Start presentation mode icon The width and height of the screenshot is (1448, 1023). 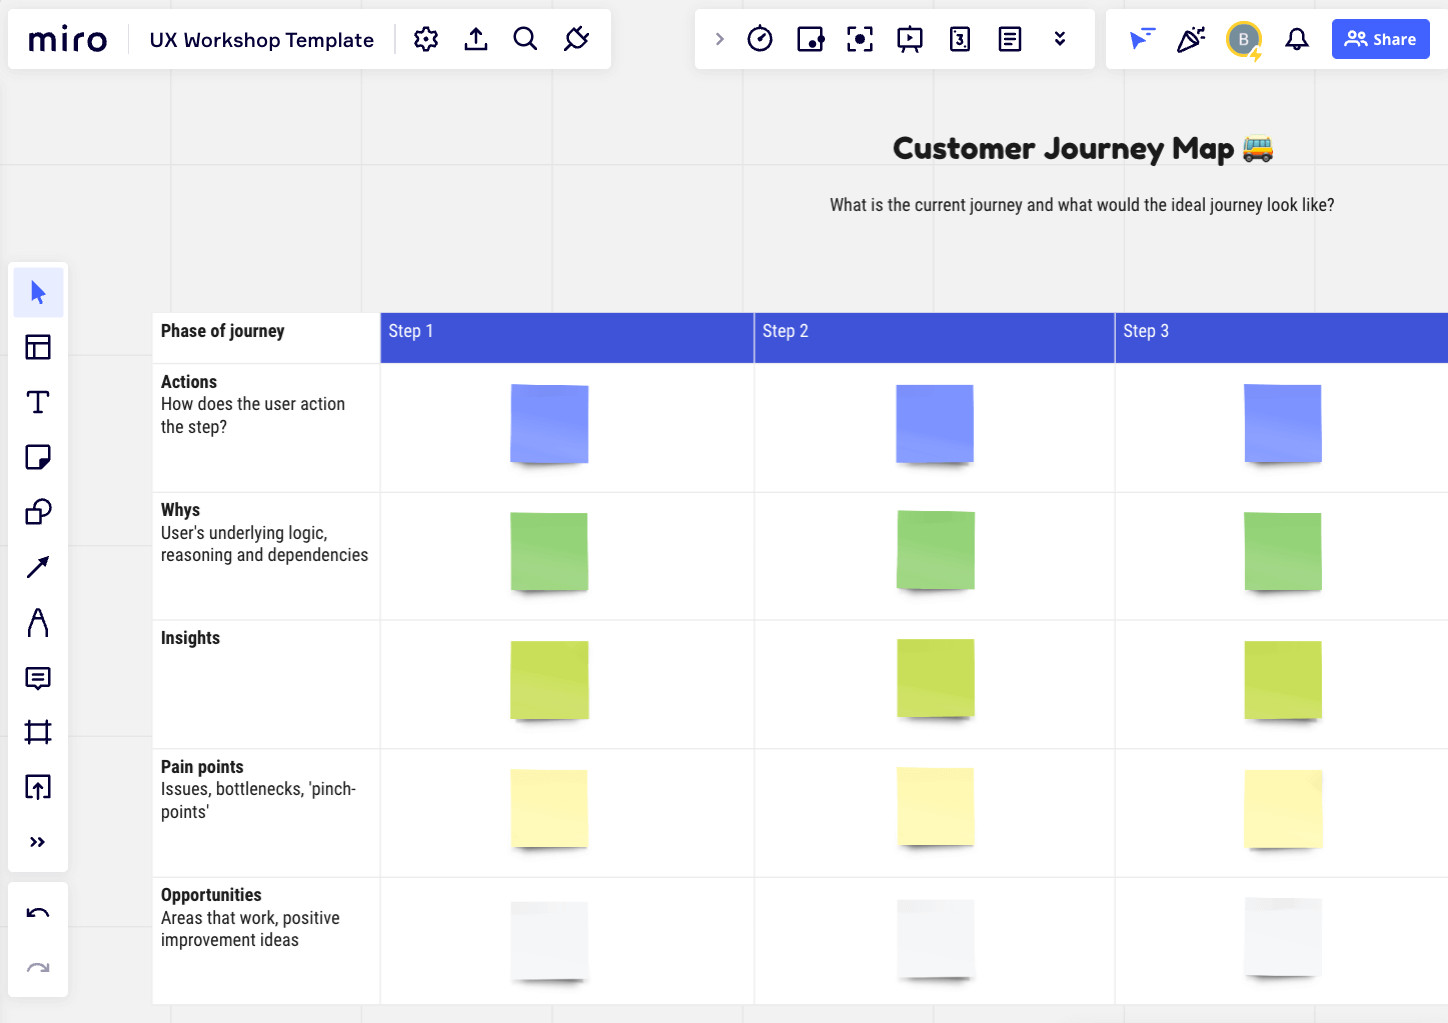(910, 39)
